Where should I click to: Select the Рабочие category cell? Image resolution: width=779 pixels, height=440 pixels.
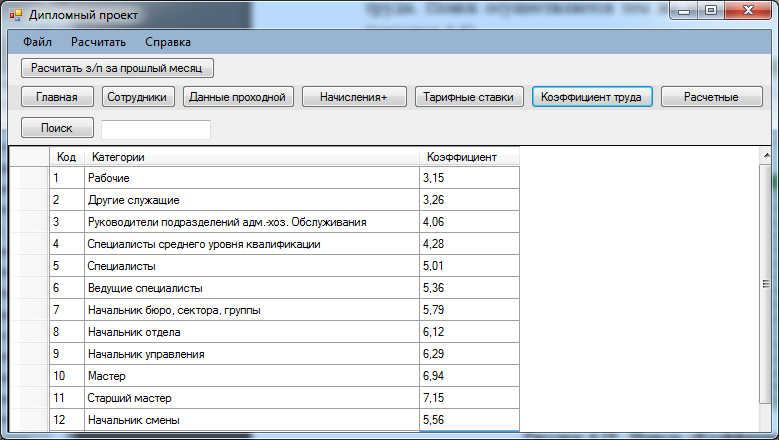point(252,178)
